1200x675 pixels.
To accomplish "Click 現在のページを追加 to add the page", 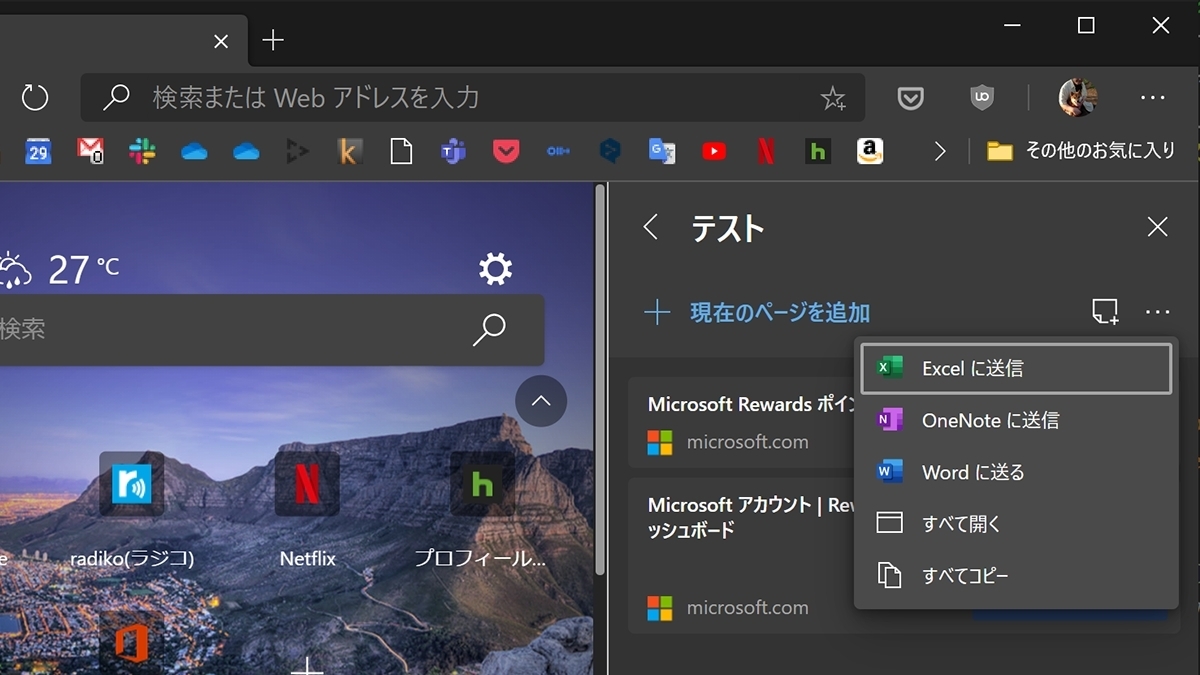I will tap(757, 313).
